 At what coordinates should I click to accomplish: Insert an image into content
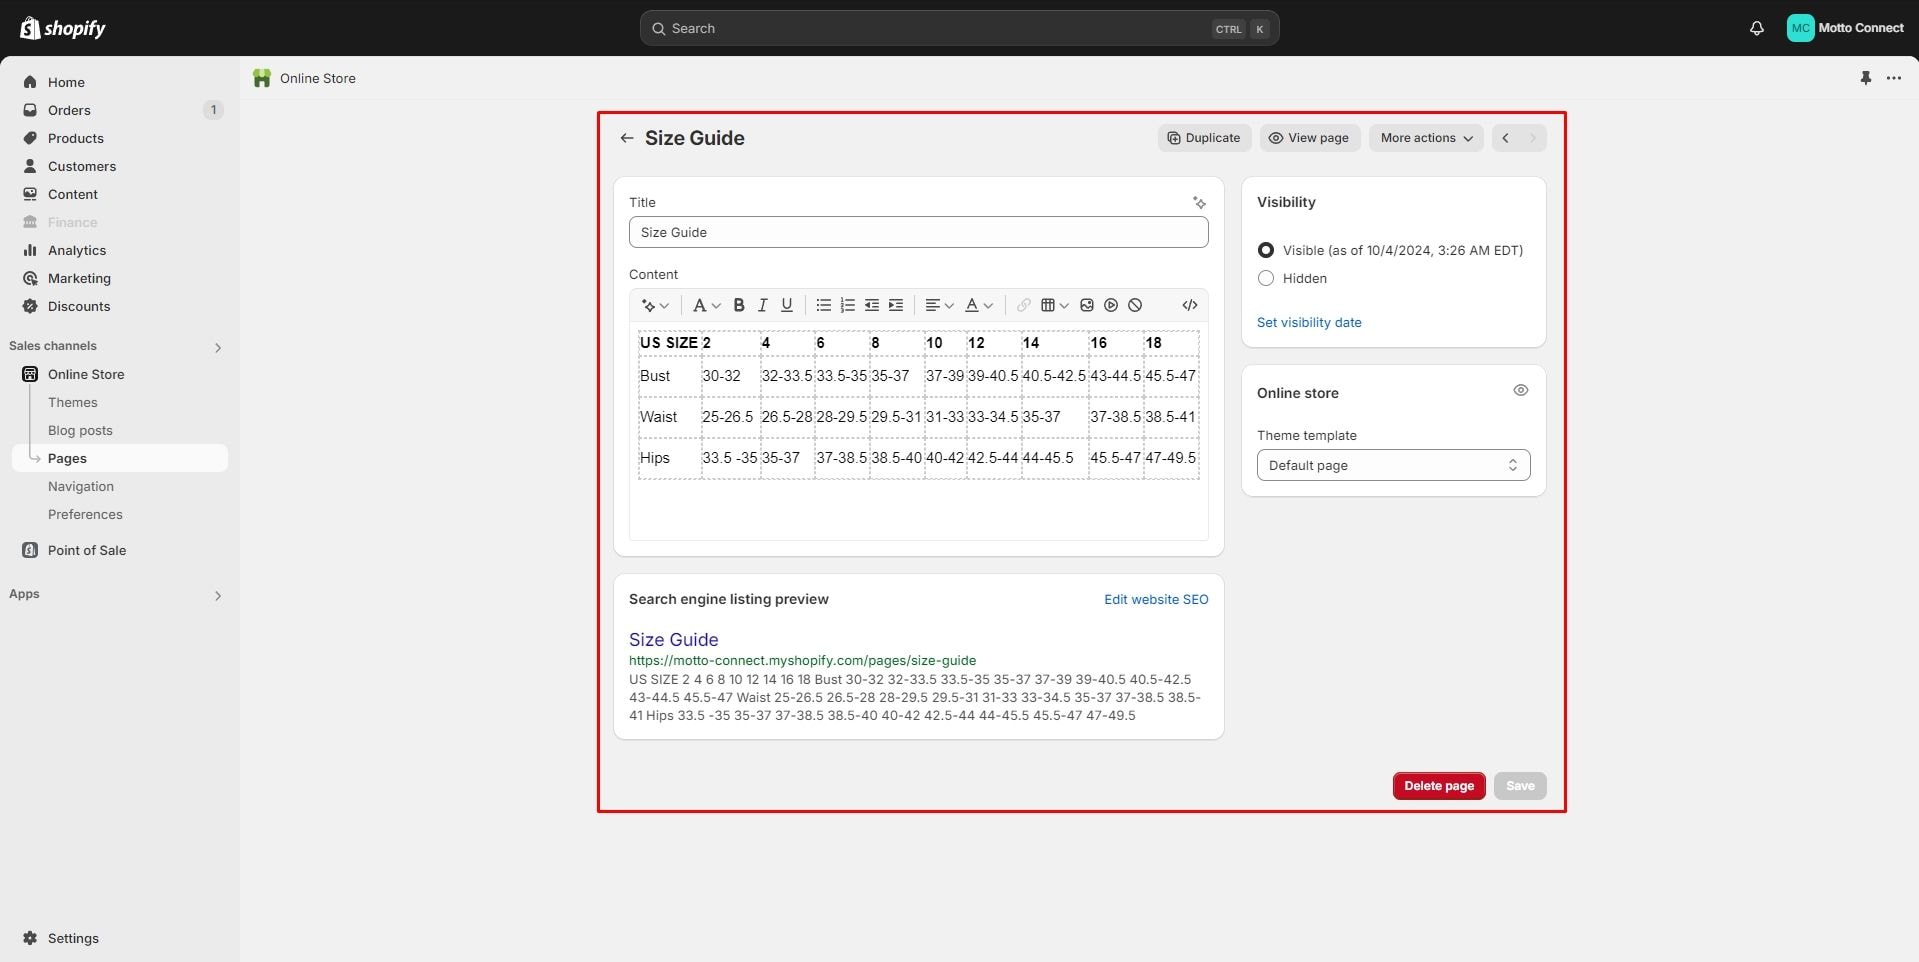[1087, 305]
